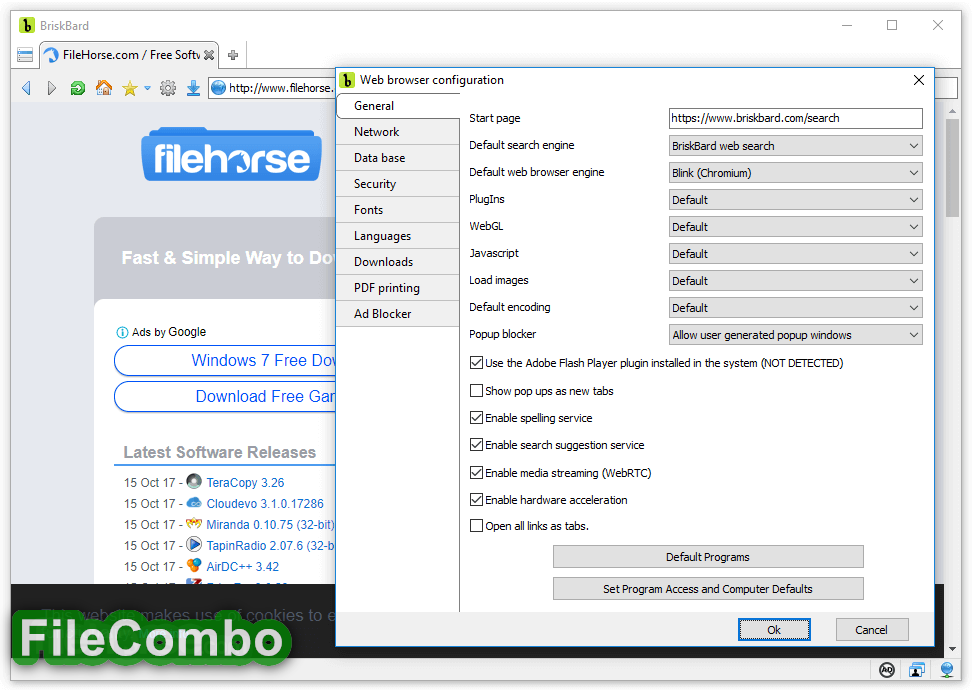Viewport: 972px width, 690px height.
Task: Open the Popup blocker dropdown
Action: (795, 335)
